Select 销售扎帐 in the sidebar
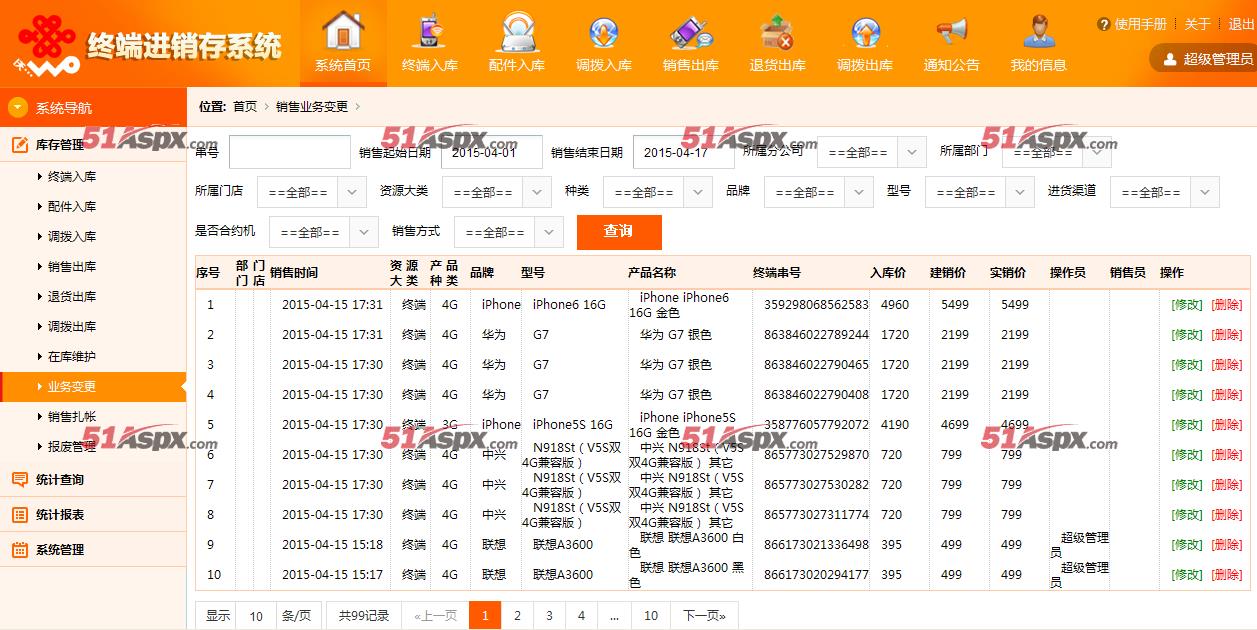Image resolution: width=1257 pixels, height=630 pixels. pos(72,417)
